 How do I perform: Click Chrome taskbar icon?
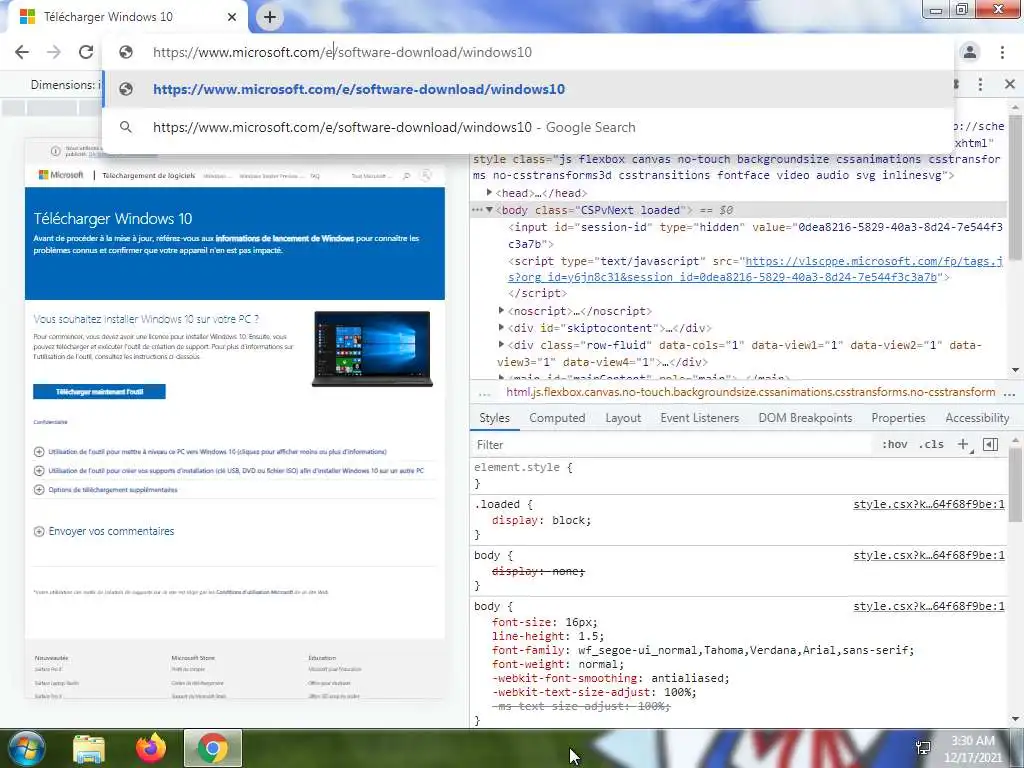pos(213,748)
